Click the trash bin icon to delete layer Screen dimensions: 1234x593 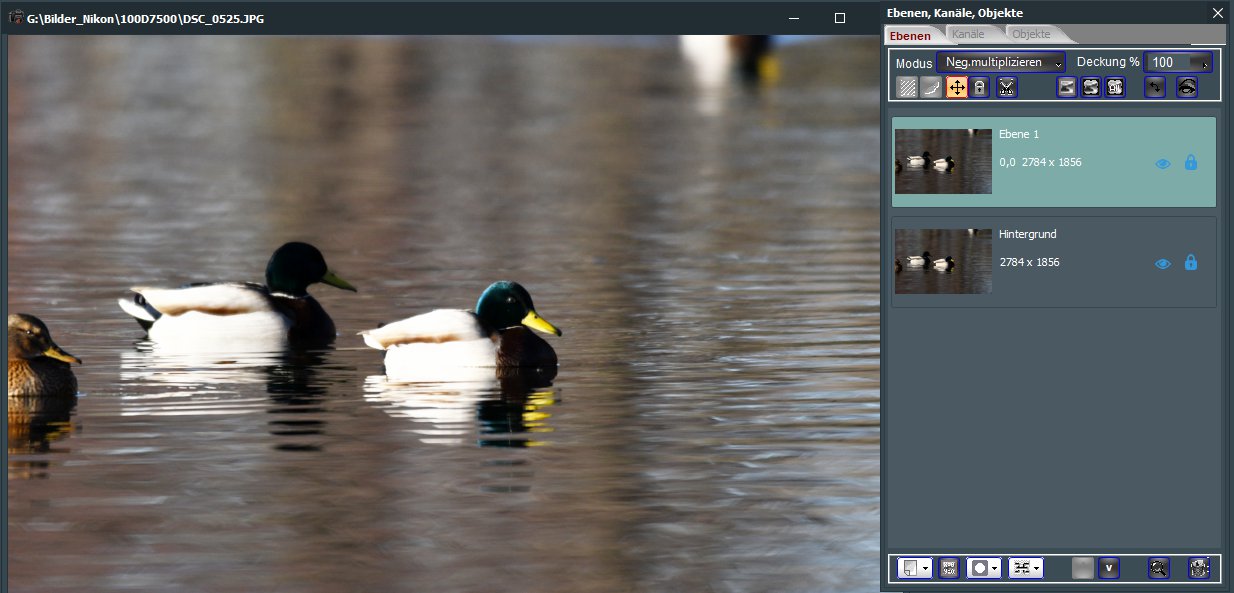click(1199, 568)
